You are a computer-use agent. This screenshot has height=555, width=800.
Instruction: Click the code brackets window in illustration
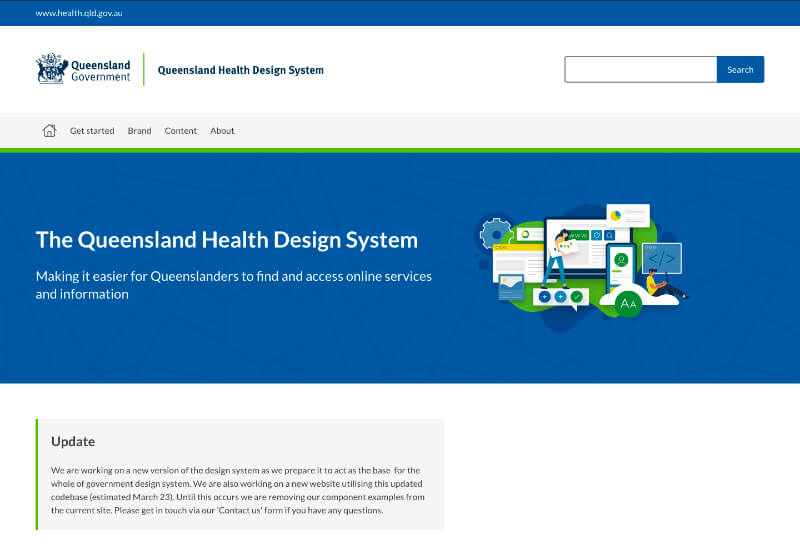[x=661, y=258]
